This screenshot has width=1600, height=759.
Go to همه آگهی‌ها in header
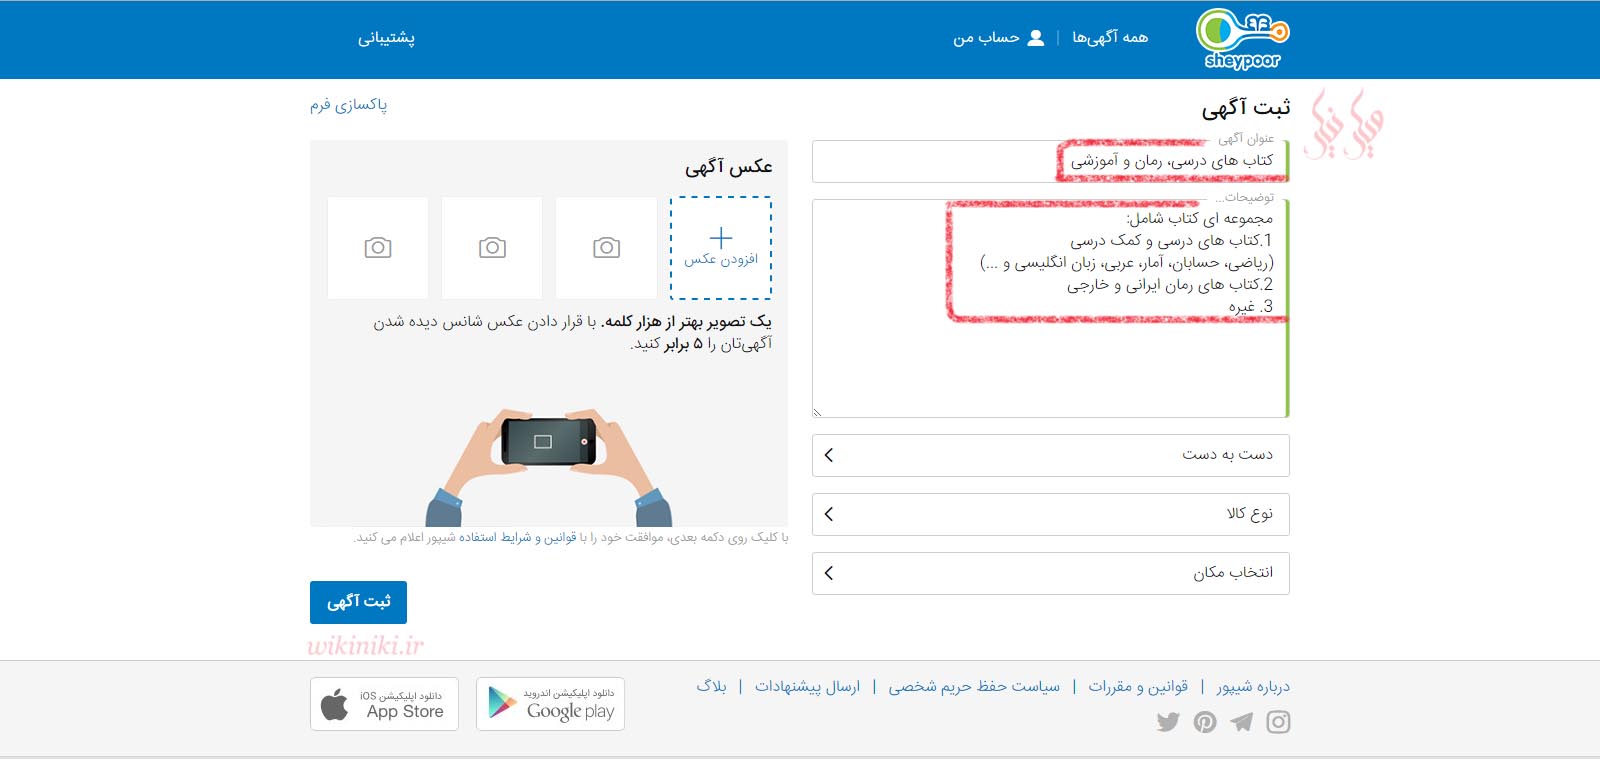tap(1110, 38)
